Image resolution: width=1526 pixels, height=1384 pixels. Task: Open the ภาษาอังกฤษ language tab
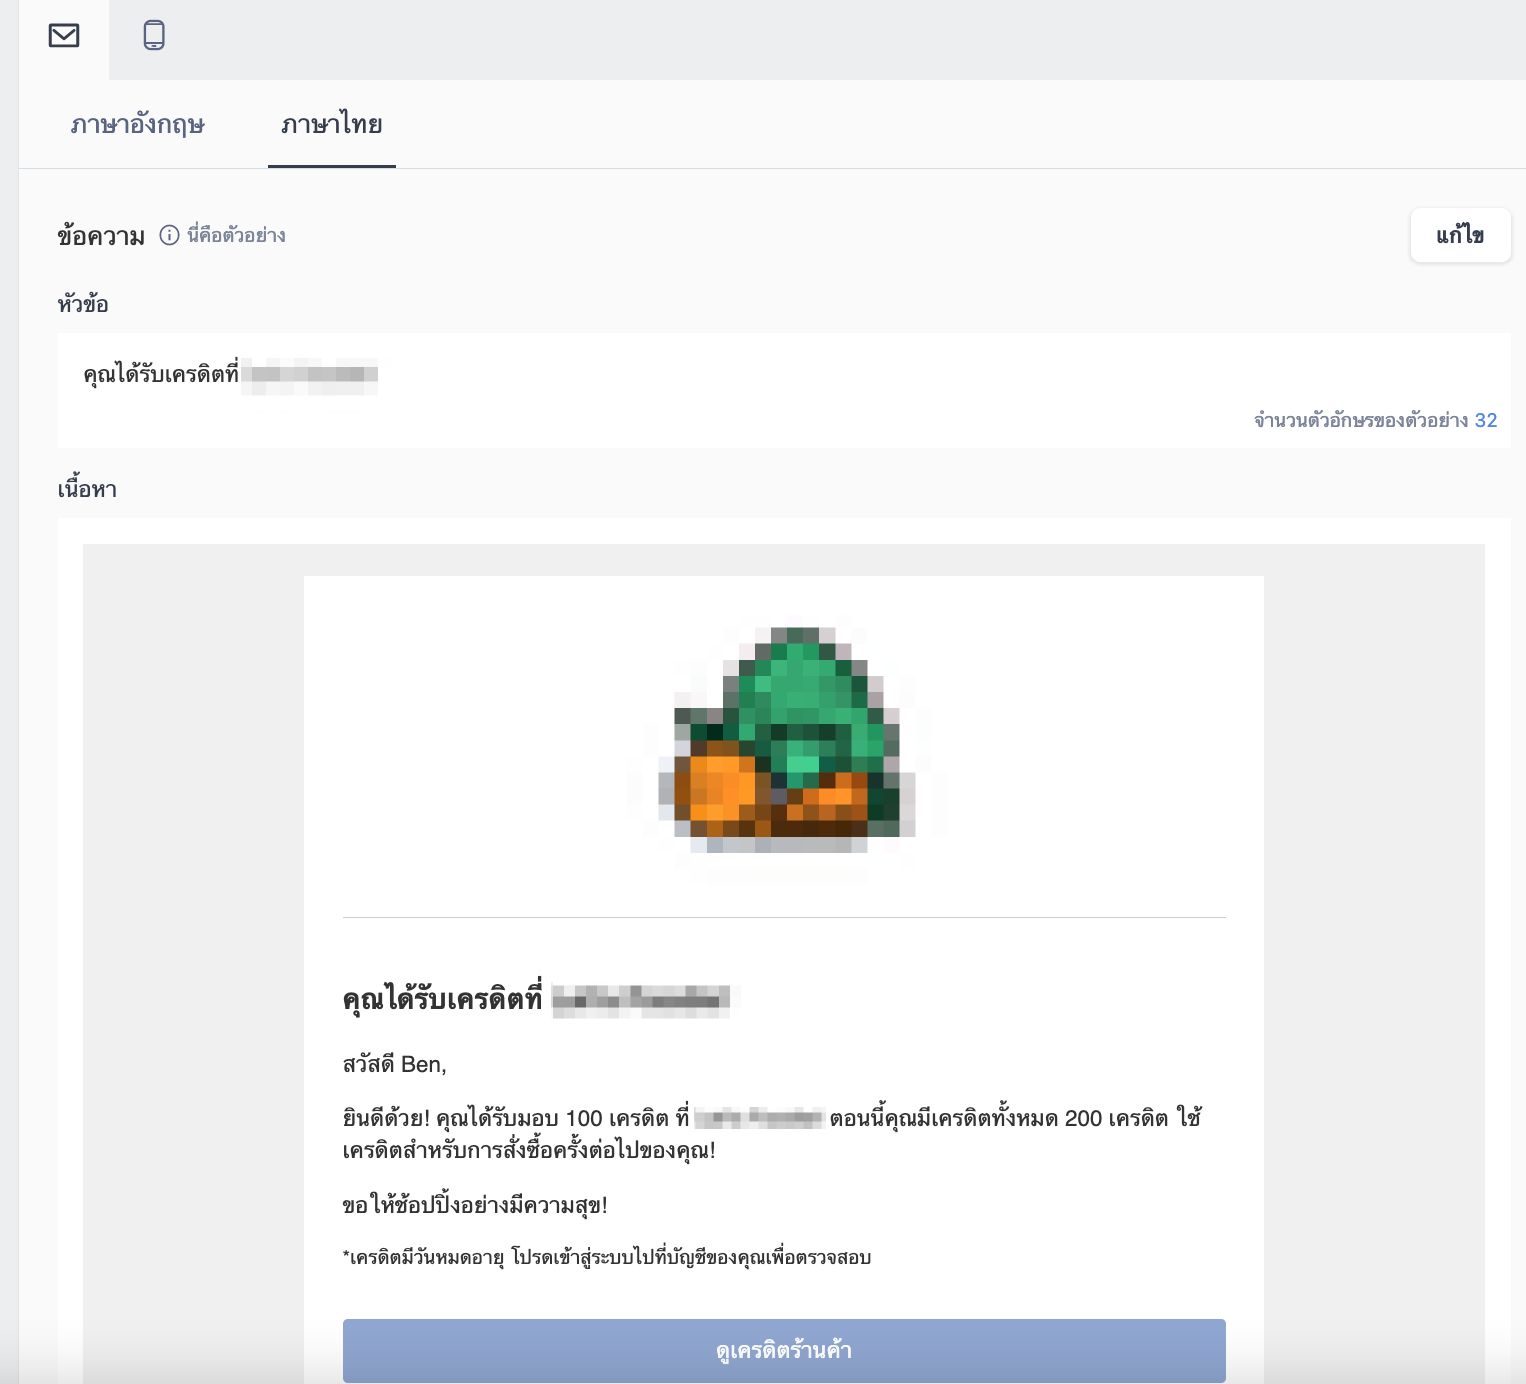[x=138, y=124]
